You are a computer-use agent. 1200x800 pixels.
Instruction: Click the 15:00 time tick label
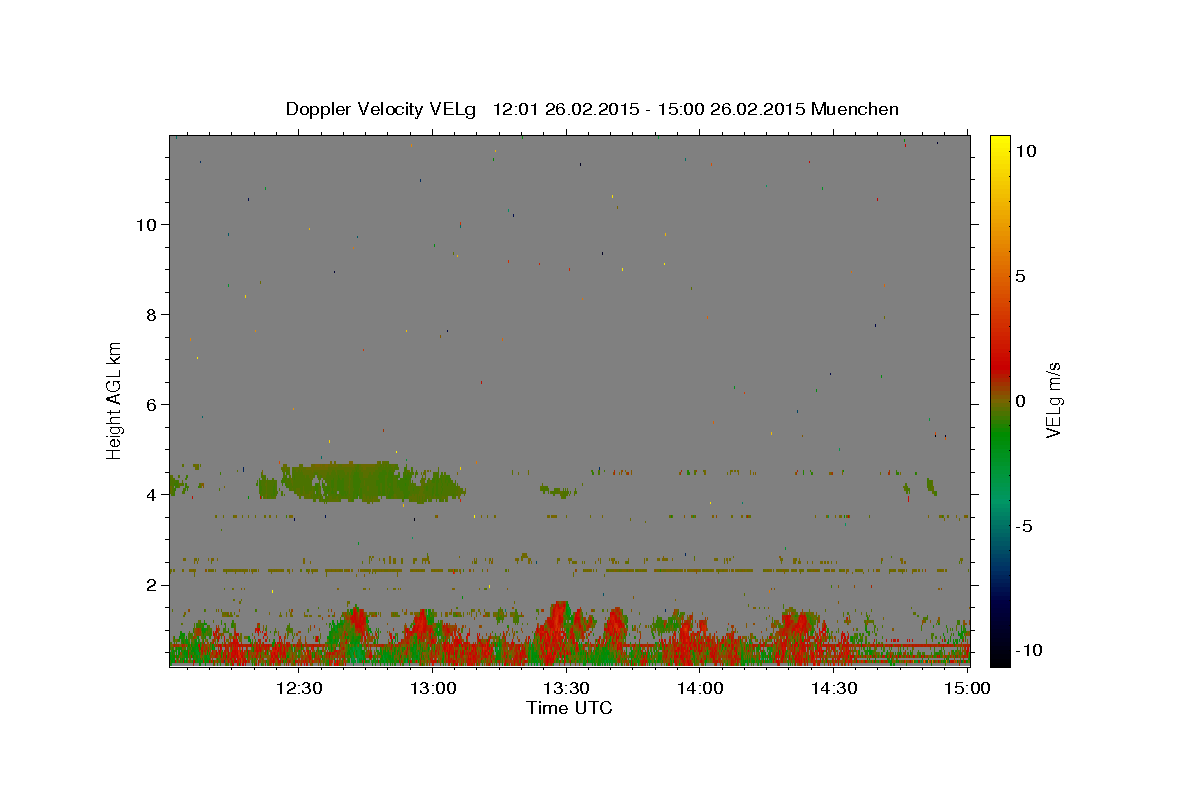(967, 688)
